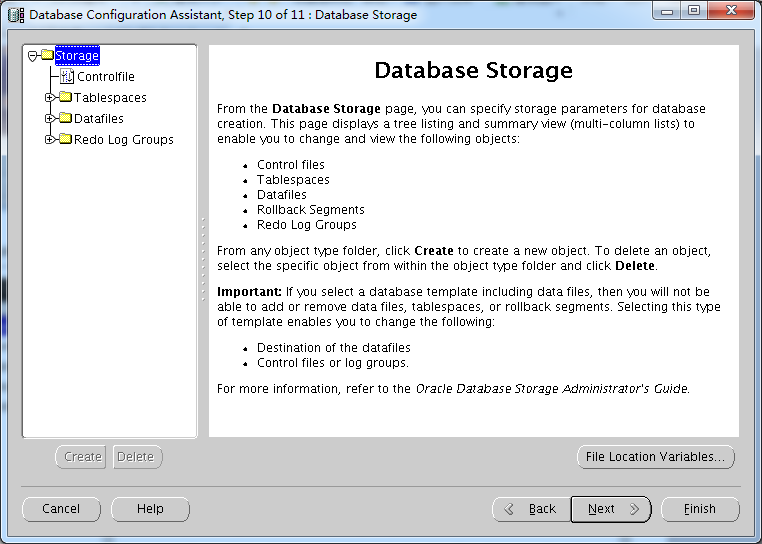Expand the Redo Log Groups node
762x544 pixels.
[x=49, y=140]
